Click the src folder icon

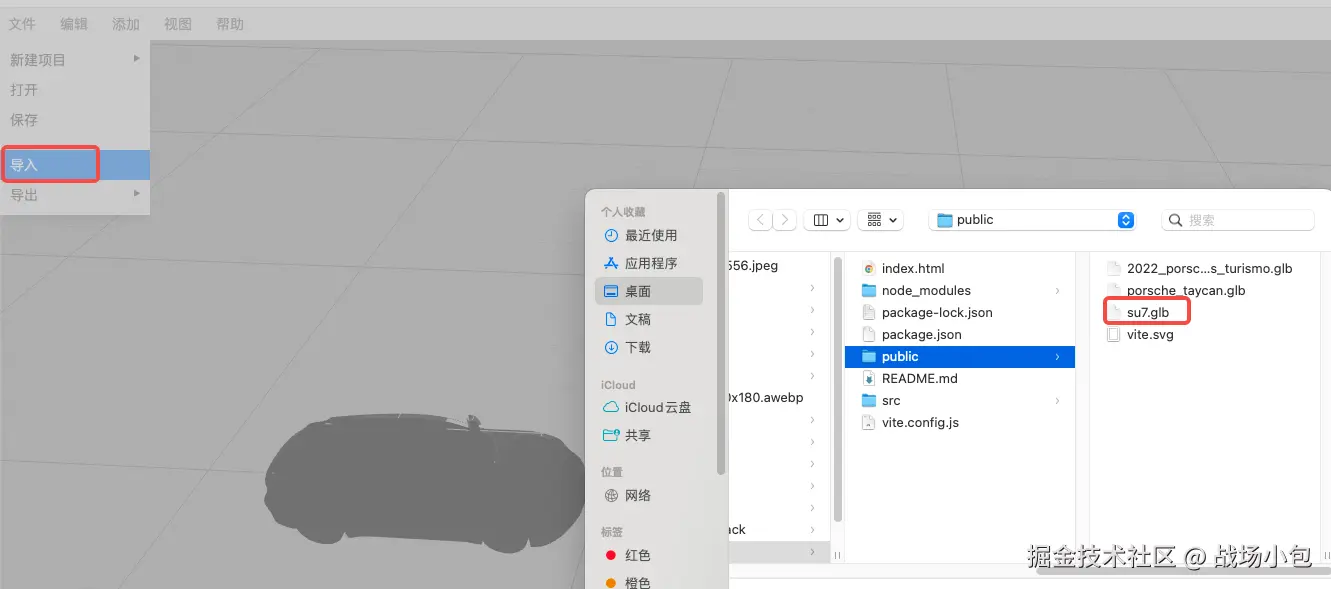point(869,400)
